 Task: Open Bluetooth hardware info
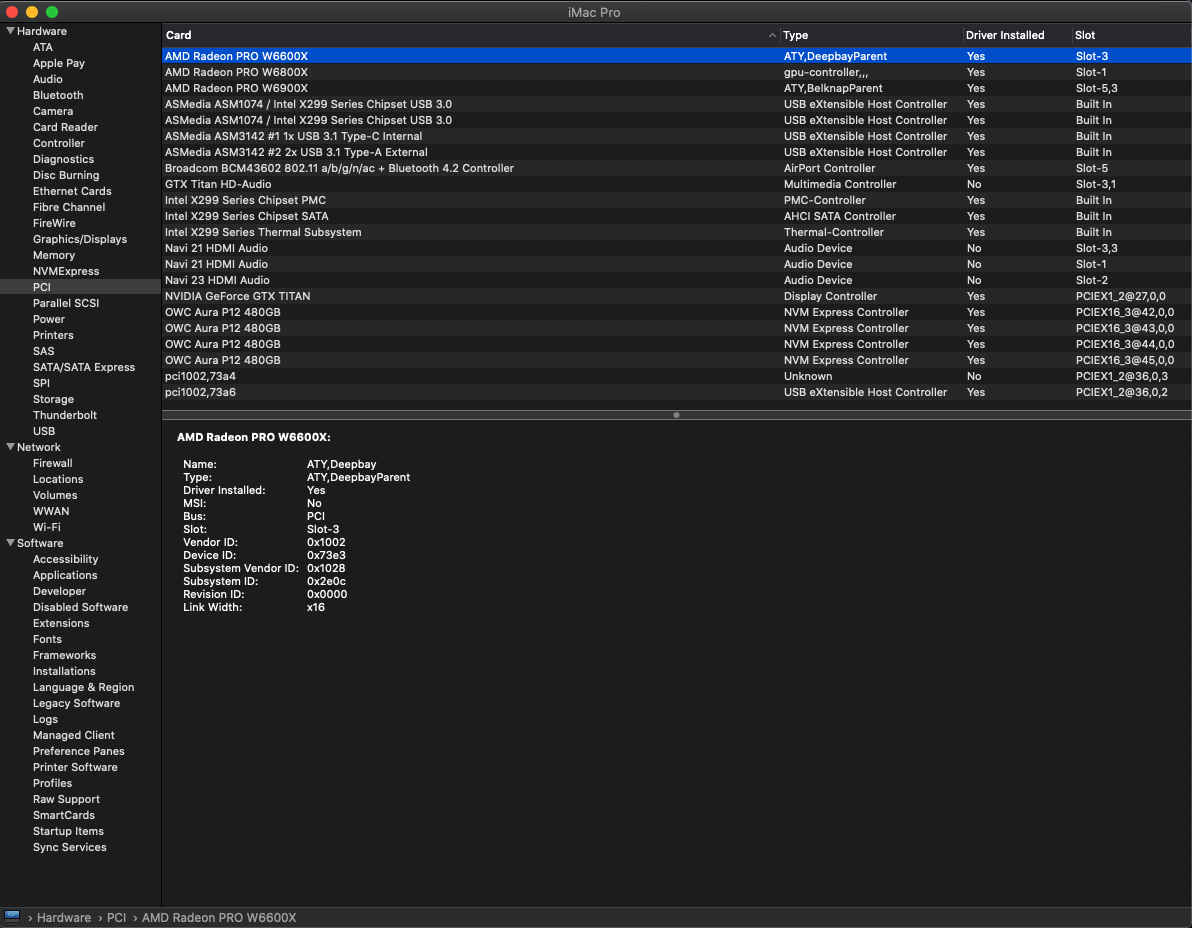click(58, 95)
